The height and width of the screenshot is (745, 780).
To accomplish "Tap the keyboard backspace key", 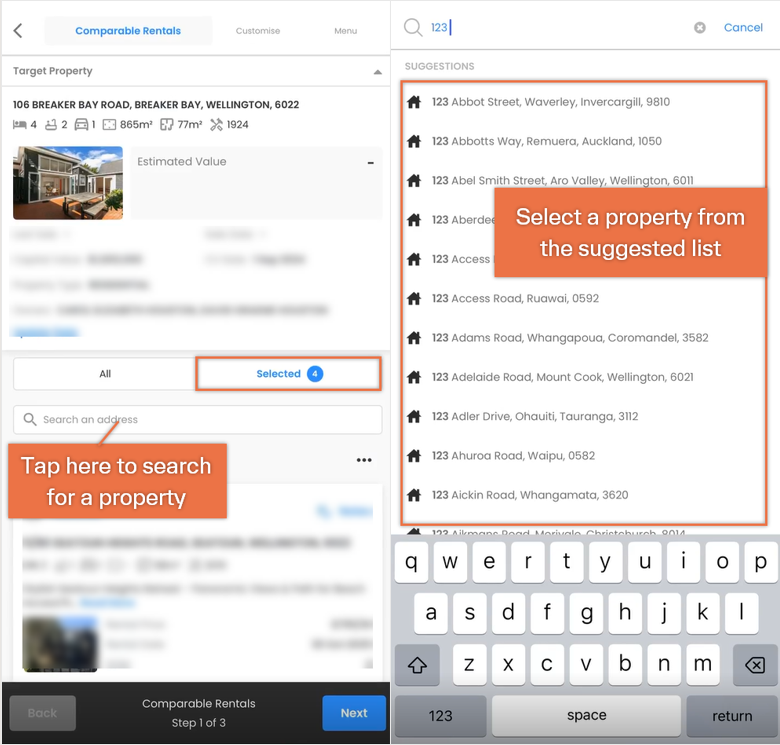I will pos(755,664).
